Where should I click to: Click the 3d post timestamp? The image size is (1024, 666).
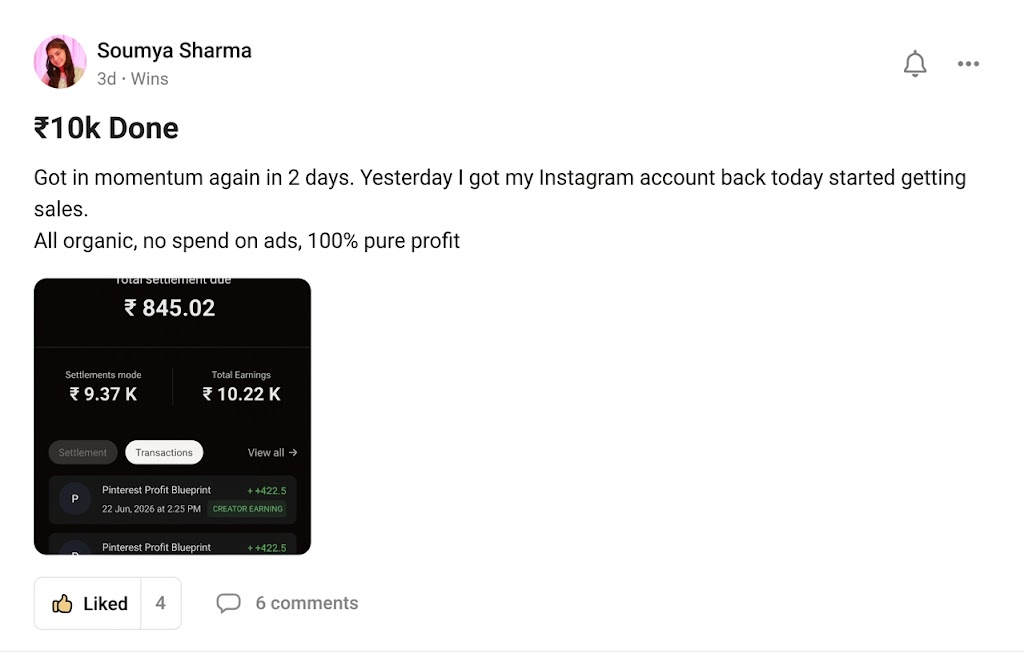coord(106,78)
